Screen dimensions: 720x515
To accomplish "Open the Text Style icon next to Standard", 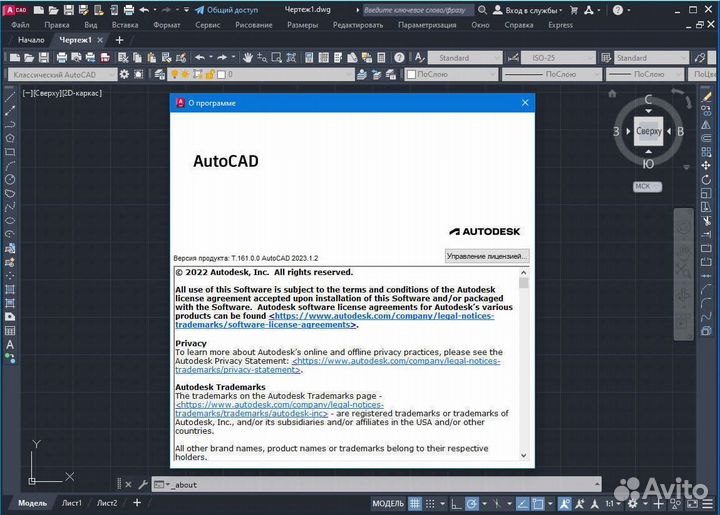I will [419, 58].
